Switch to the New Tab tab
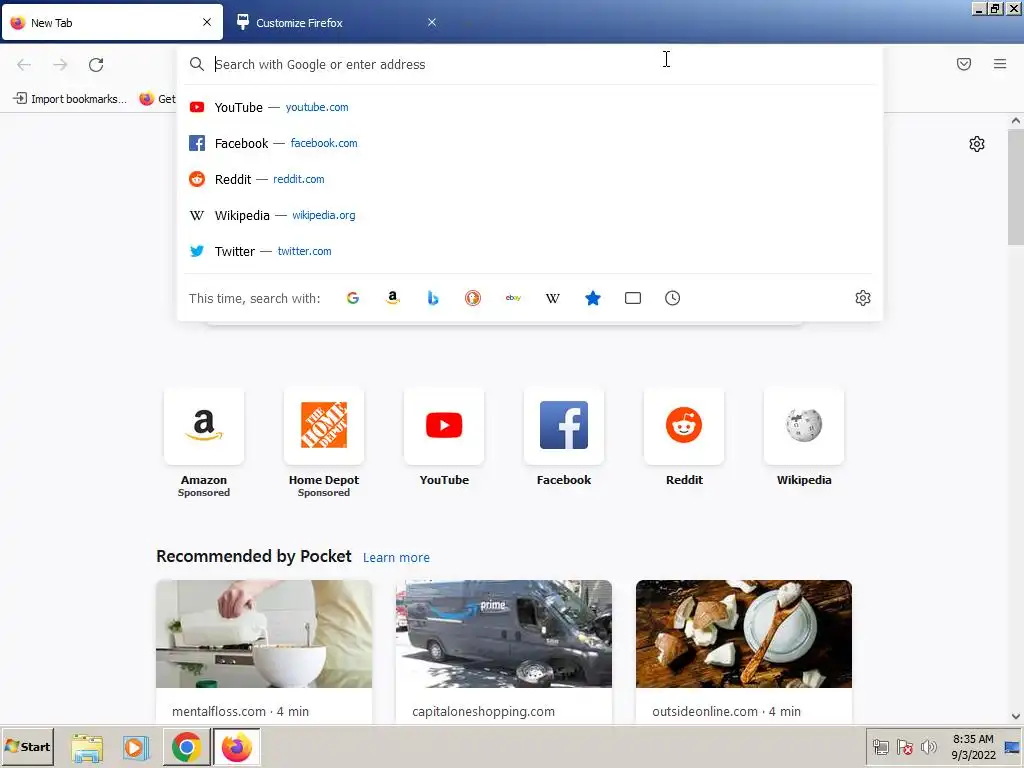 112,23
